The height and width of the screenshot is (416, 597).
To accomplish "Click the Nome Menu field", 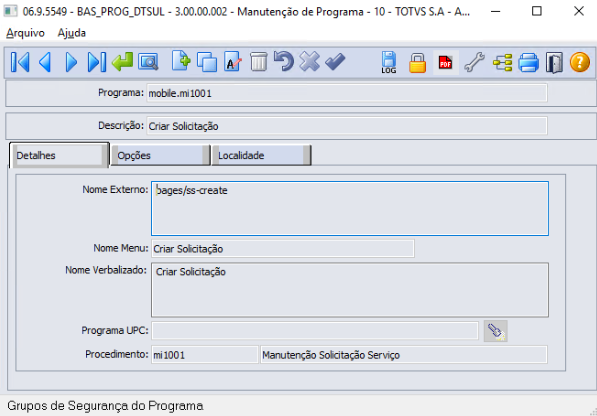I will click(283, 249).
